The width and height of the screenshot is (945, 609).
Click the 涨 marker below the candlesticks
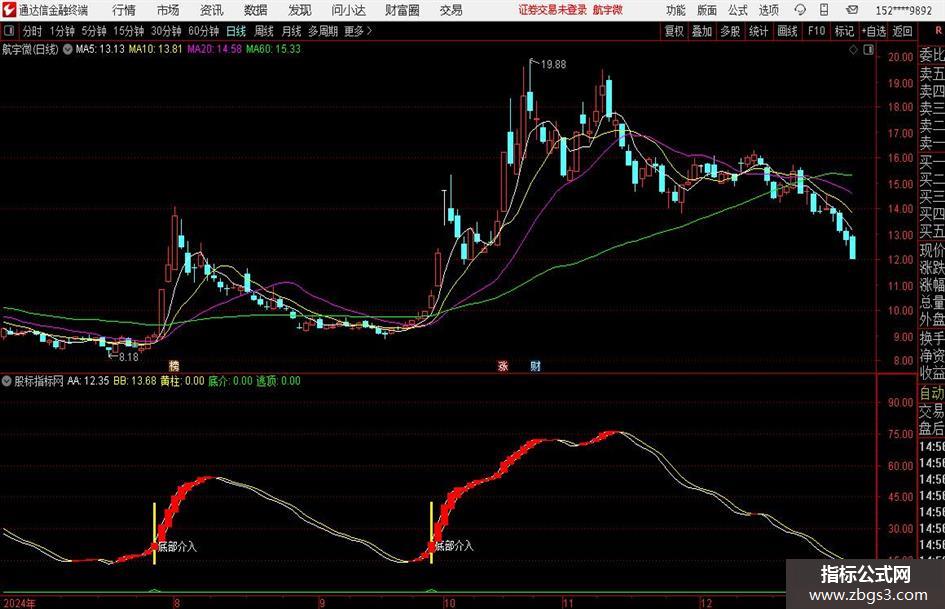coord(503,365)
